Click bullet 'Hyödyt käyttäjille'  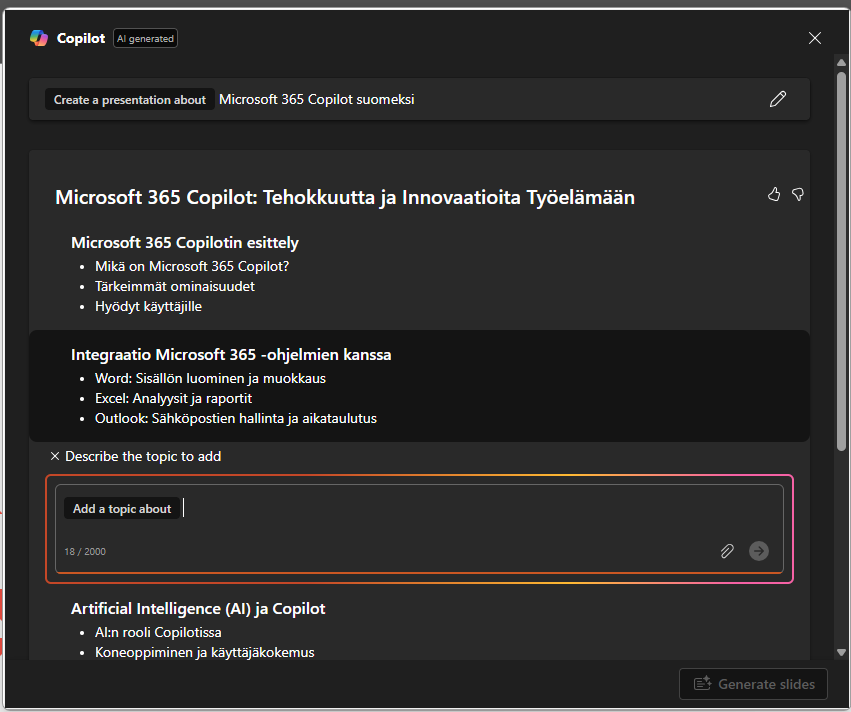point(148,307)
